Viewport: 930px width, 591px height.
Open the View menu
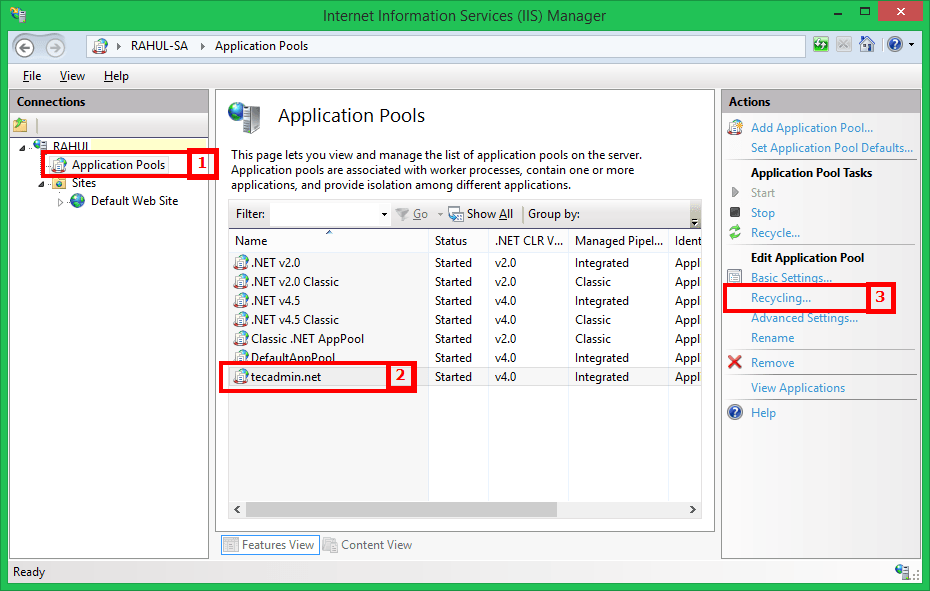point(71,75)
